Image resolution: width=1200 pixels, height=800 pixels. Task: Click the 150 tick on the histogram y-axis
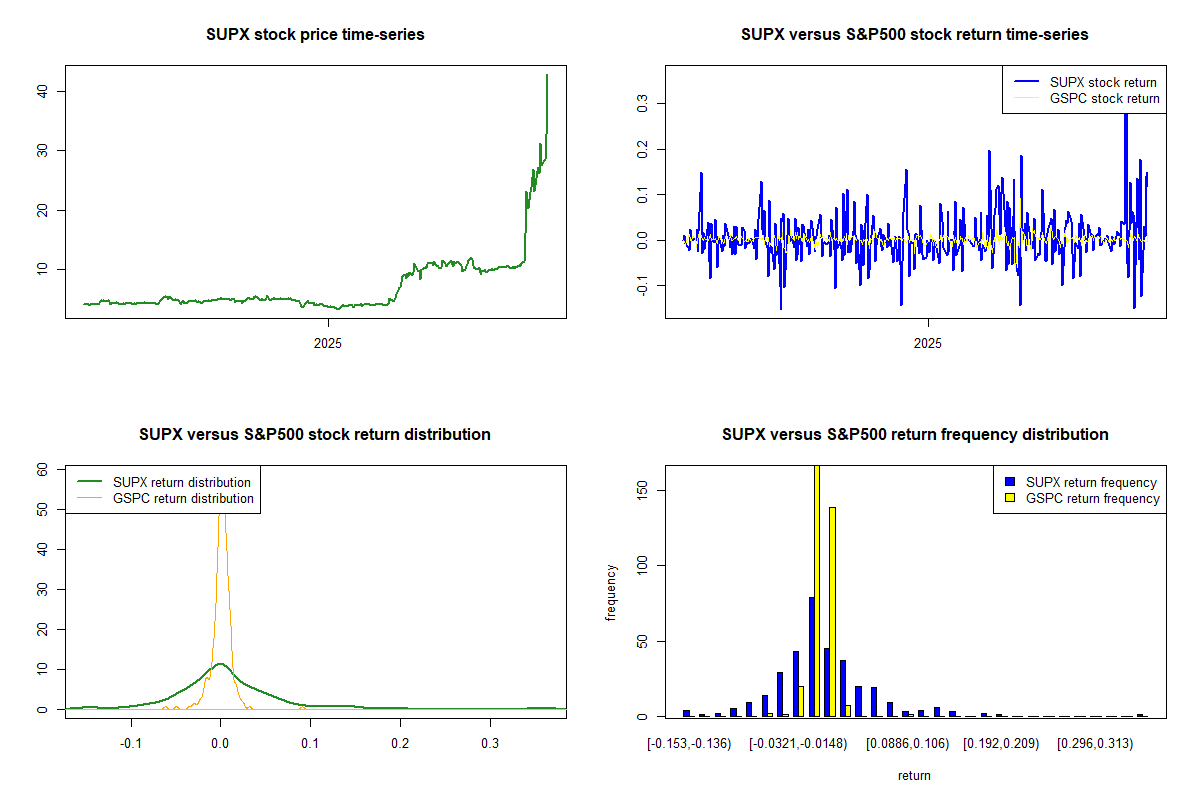tap(630, 489)
